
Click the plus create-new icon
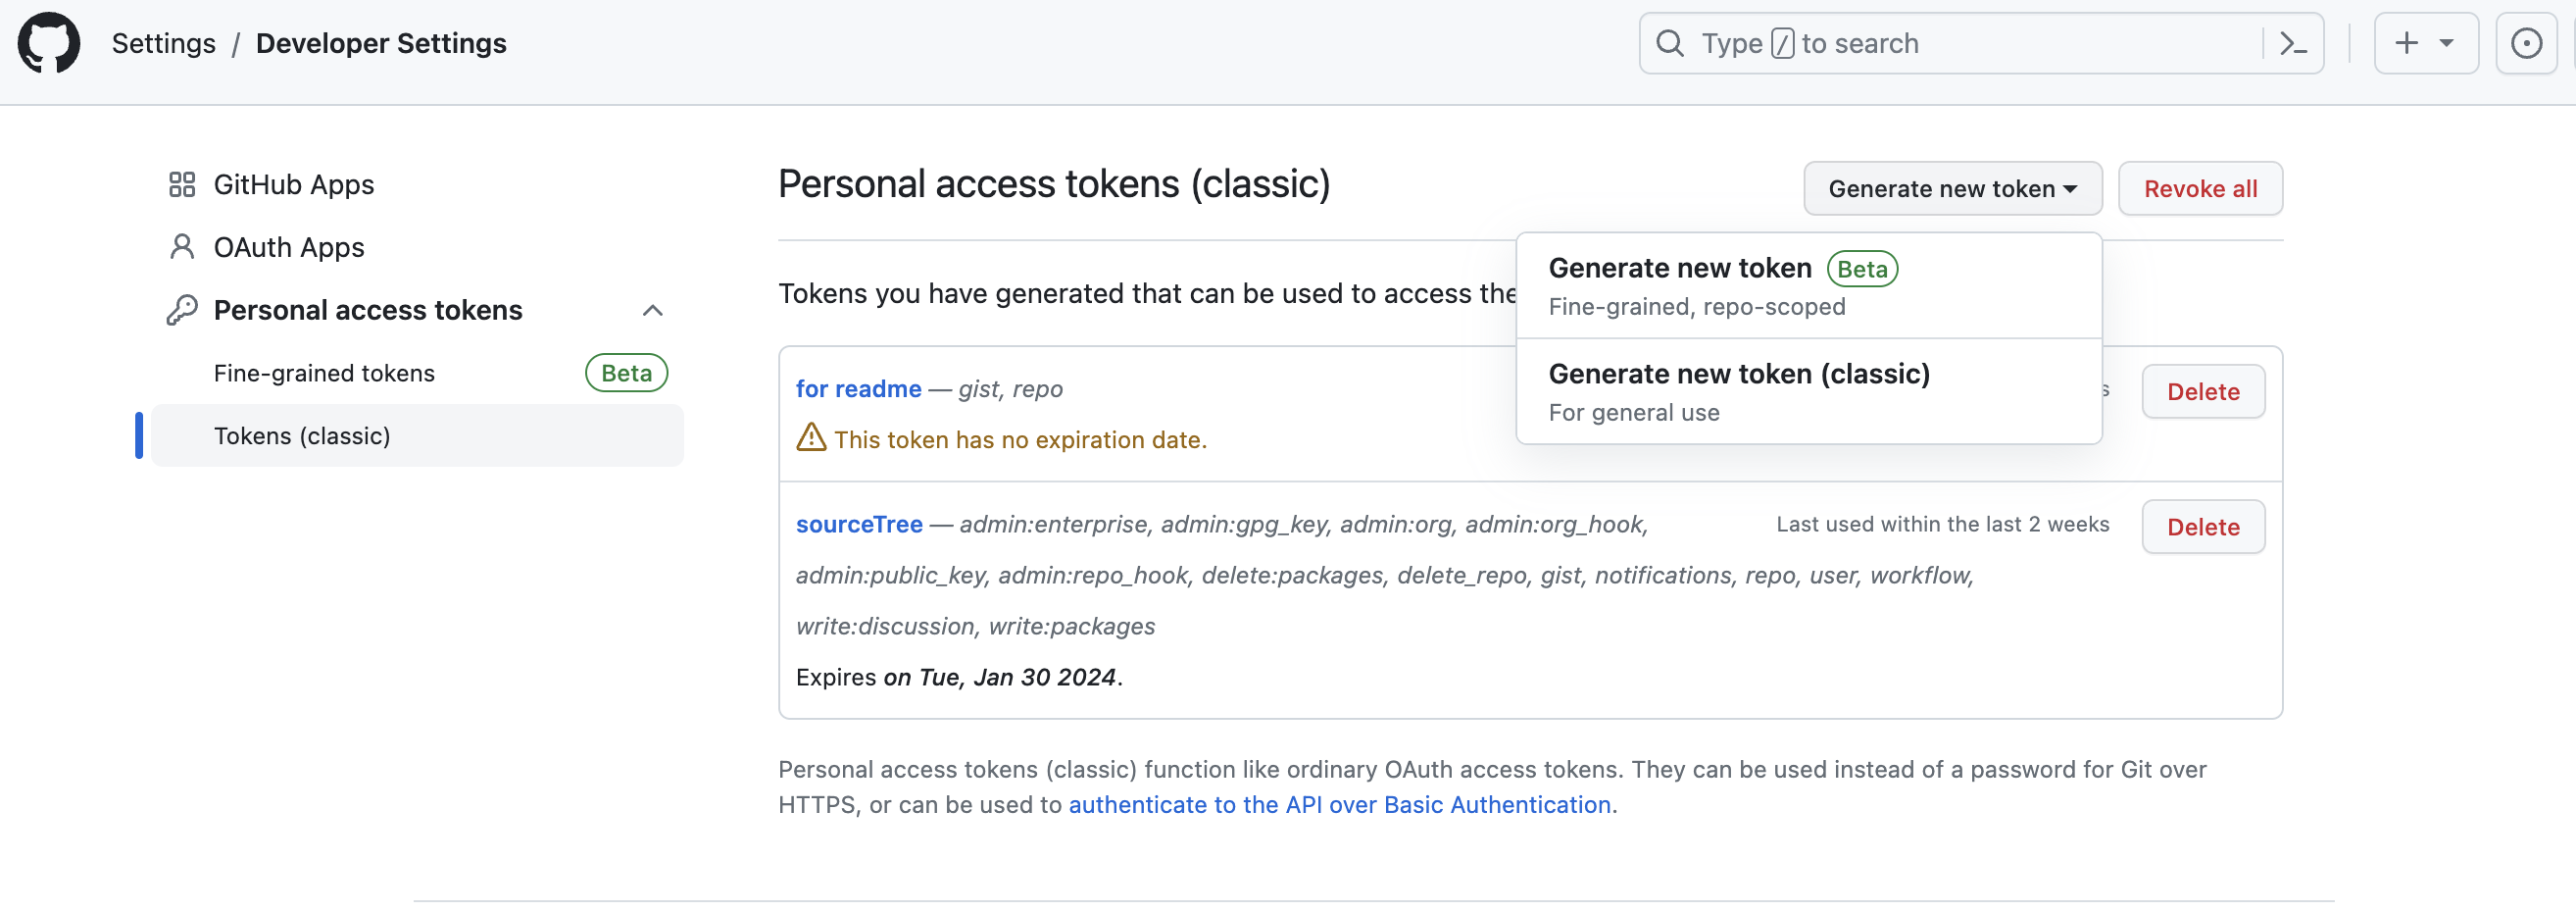[x=2406, y=43]
